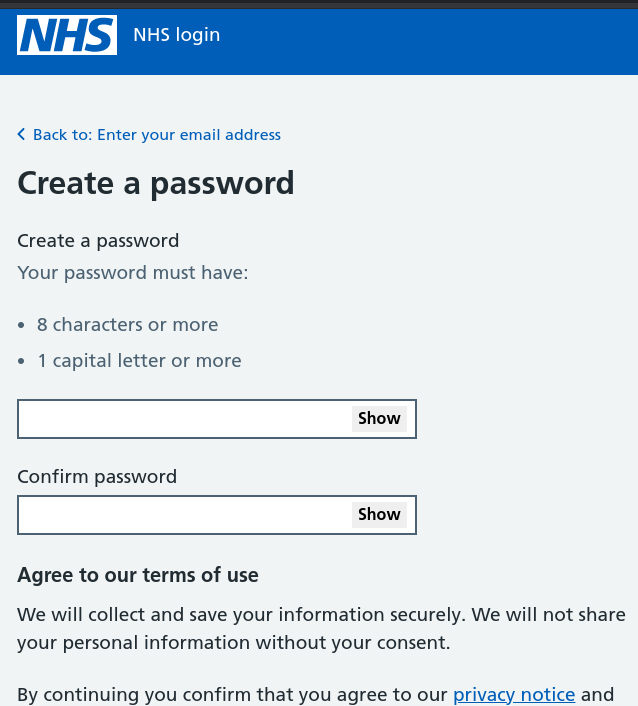The image size is (638, 706).
Task: Click the Agree to our terms of use heading
Action: coord(138,575)
